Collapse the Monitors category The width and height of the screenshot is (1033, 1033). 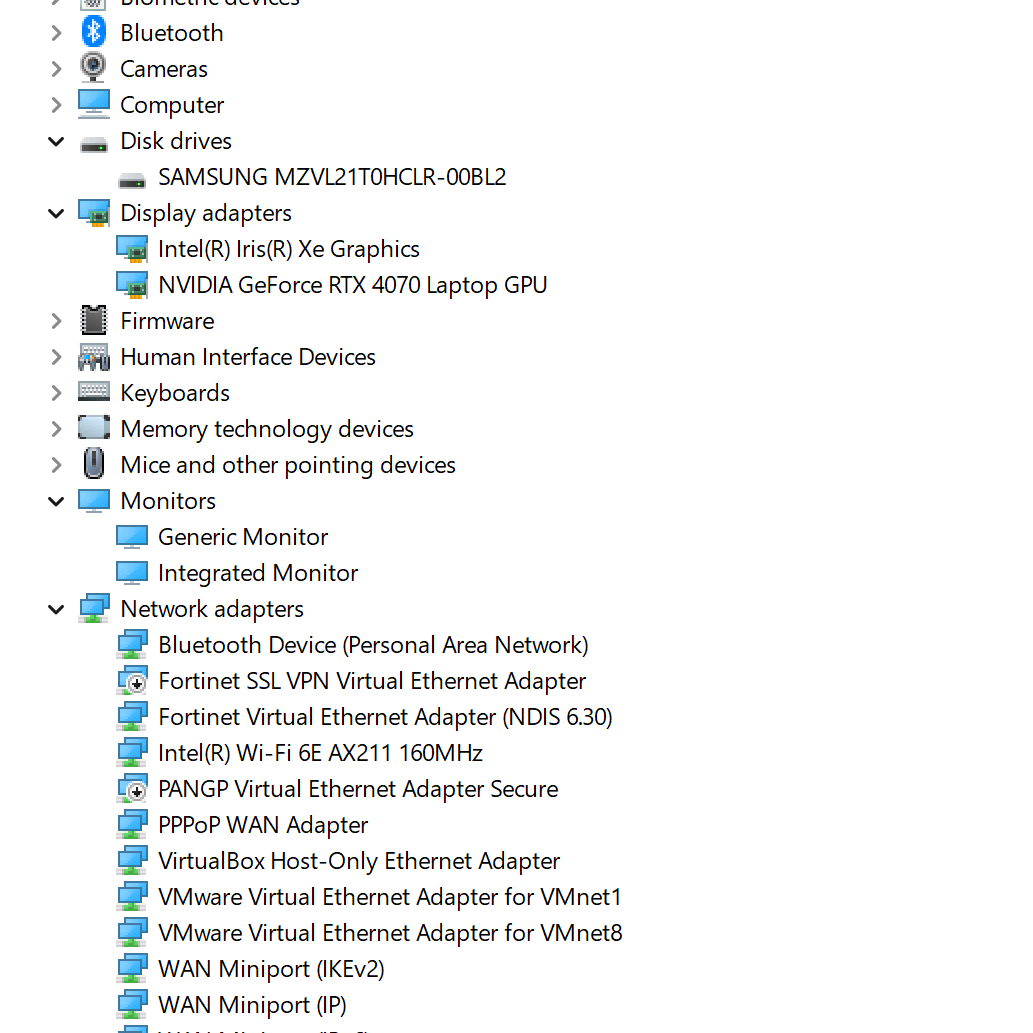(57, 501)
